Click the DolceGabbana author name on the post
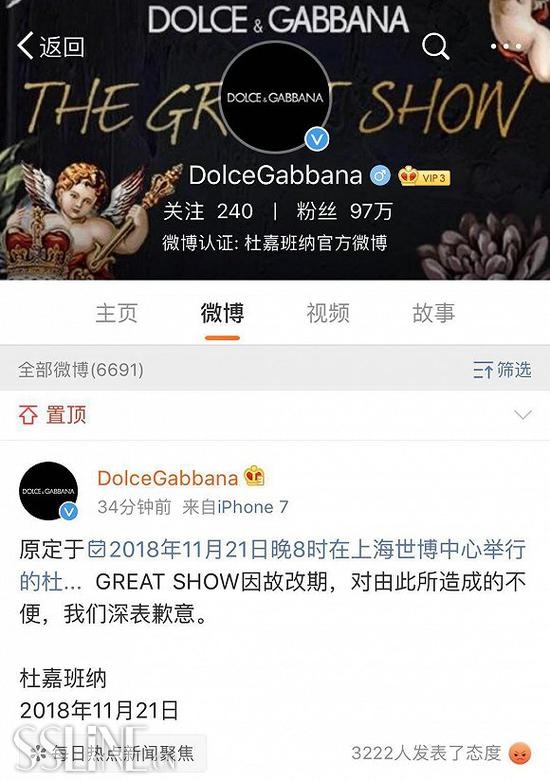This screenshot has width=550, height=781. [167, 478]
